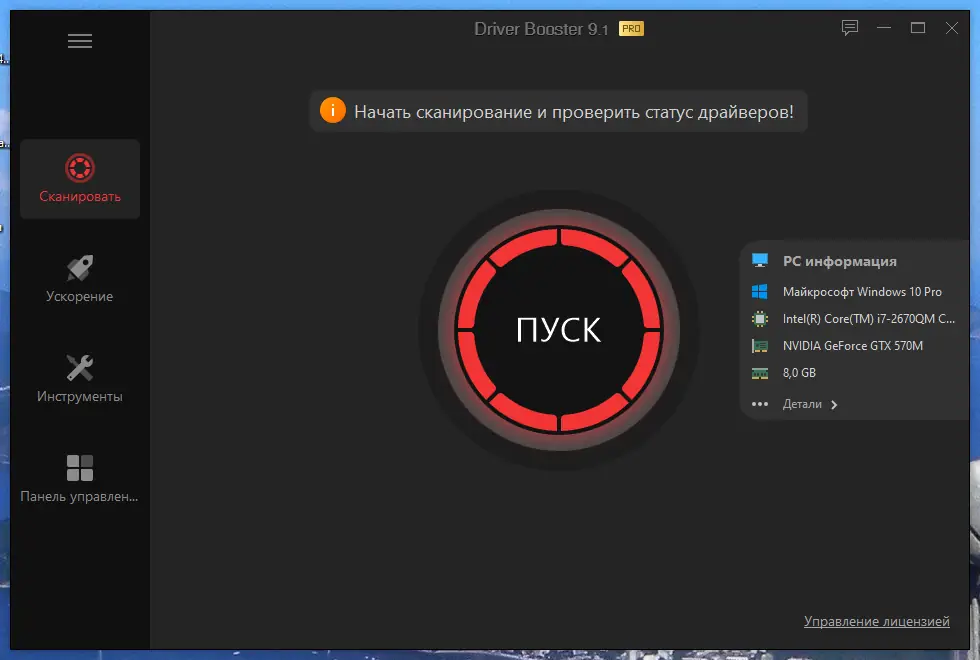
Task: Click the scan notification banner text
Action: tap(573, 111)
